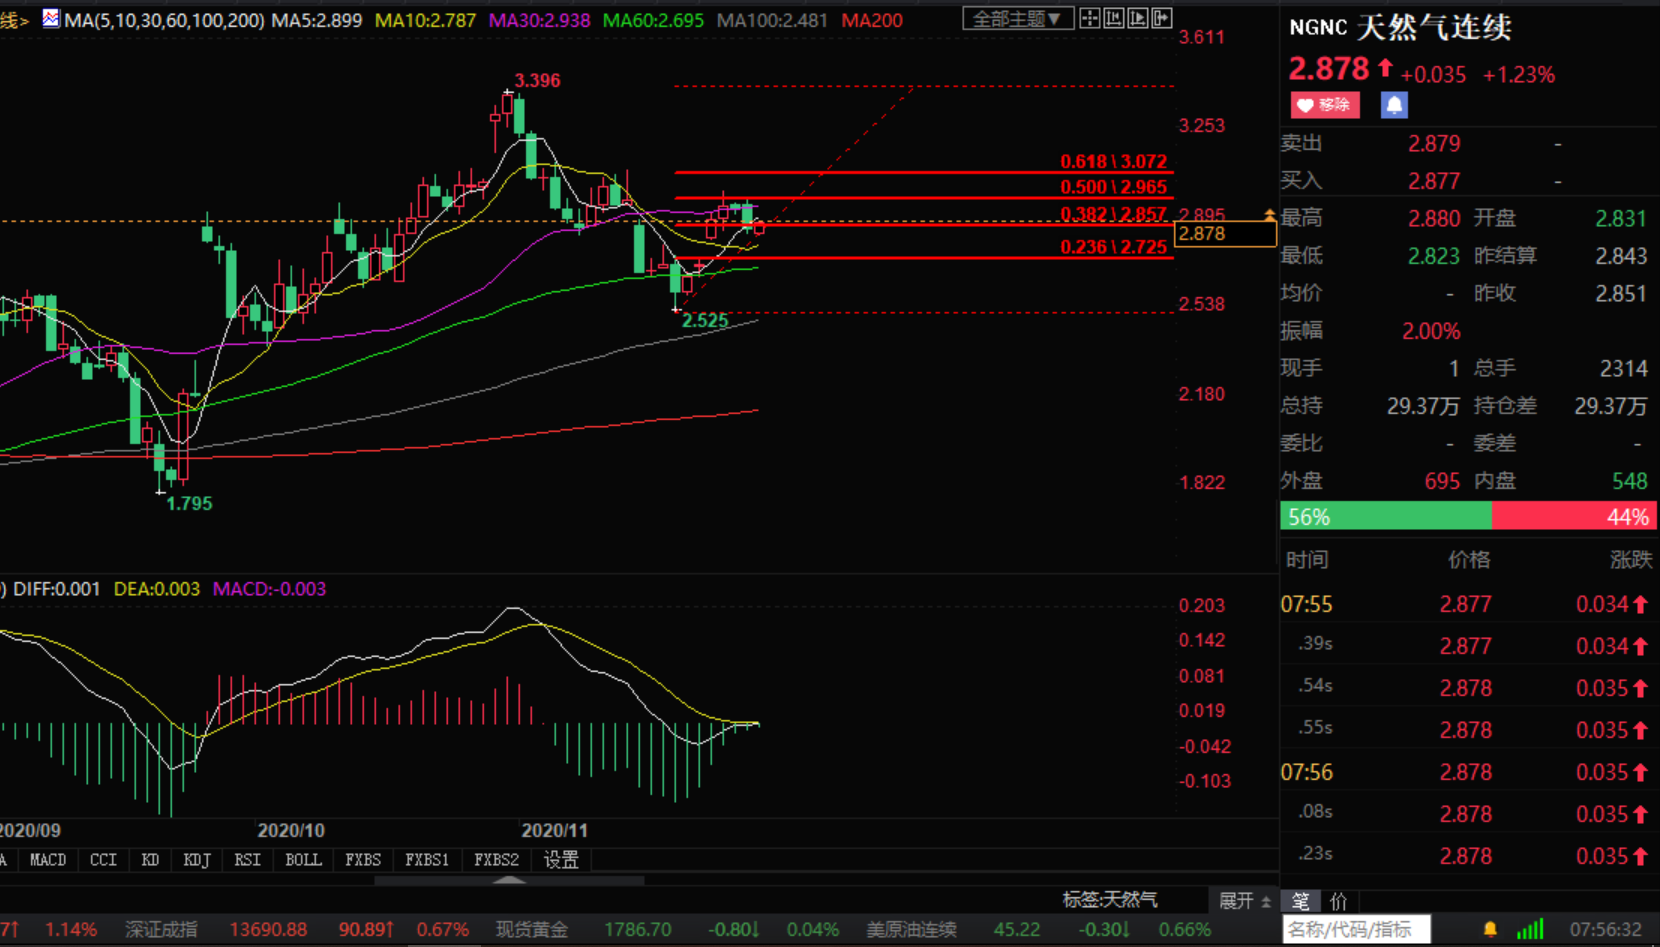Switch to the KDJ indicator tab
This screenshot has width=1660, height=947.
point(197,860)
